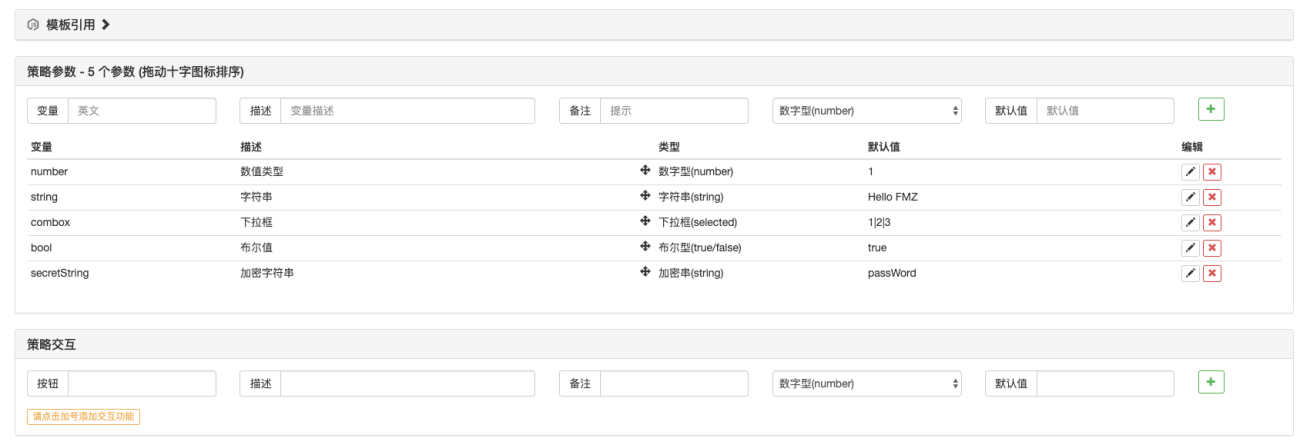Click the move handle for 布尔型(true/false) row
The image size is (1300, 445).
pyautogui.click(x=645, y=247)
